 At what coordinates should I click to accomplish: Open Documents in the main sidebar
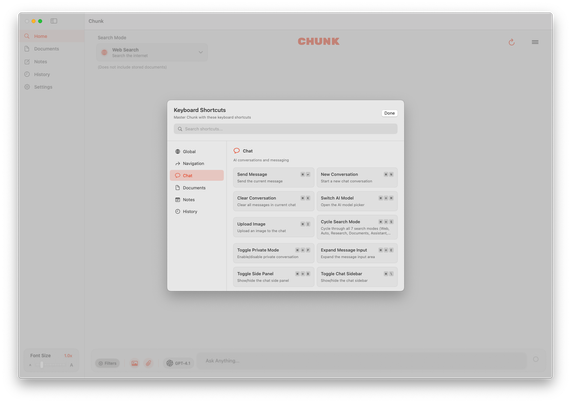[x=52, y=49]
